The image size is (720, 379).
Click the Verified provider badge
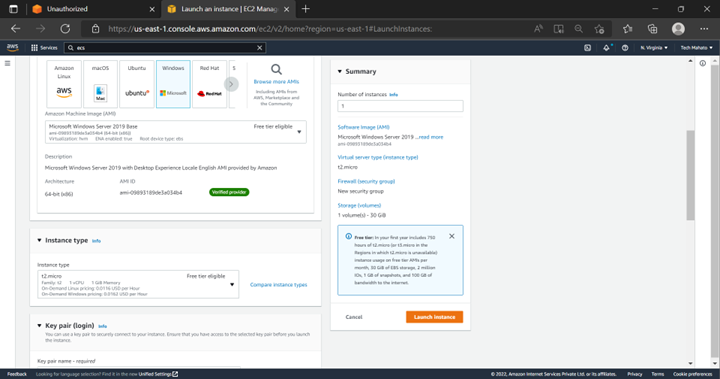(229, 192)
